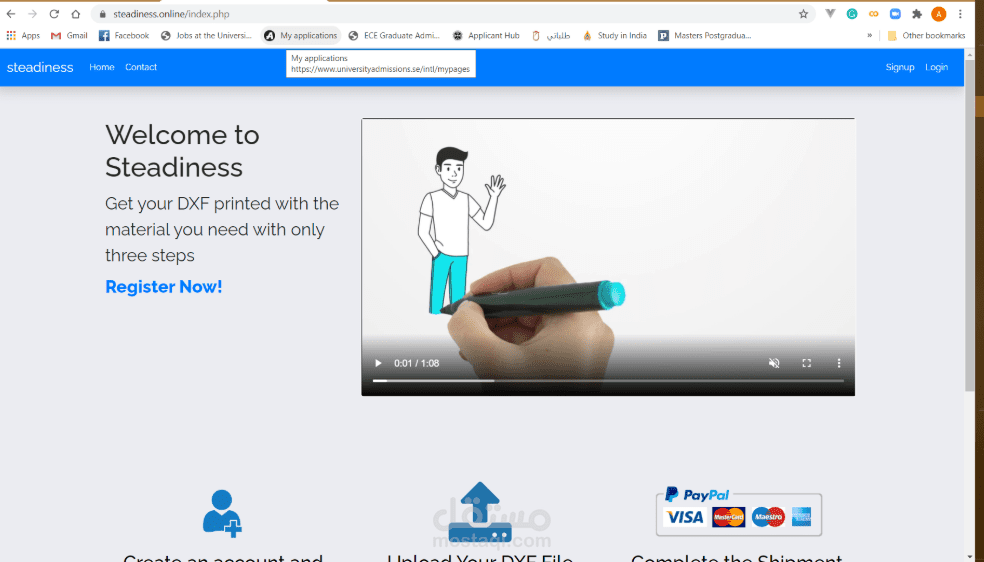The height and width of the screenshot is (562, 984).
Task: Open the orange Chrome profile avatar
Action: point(939,14)
